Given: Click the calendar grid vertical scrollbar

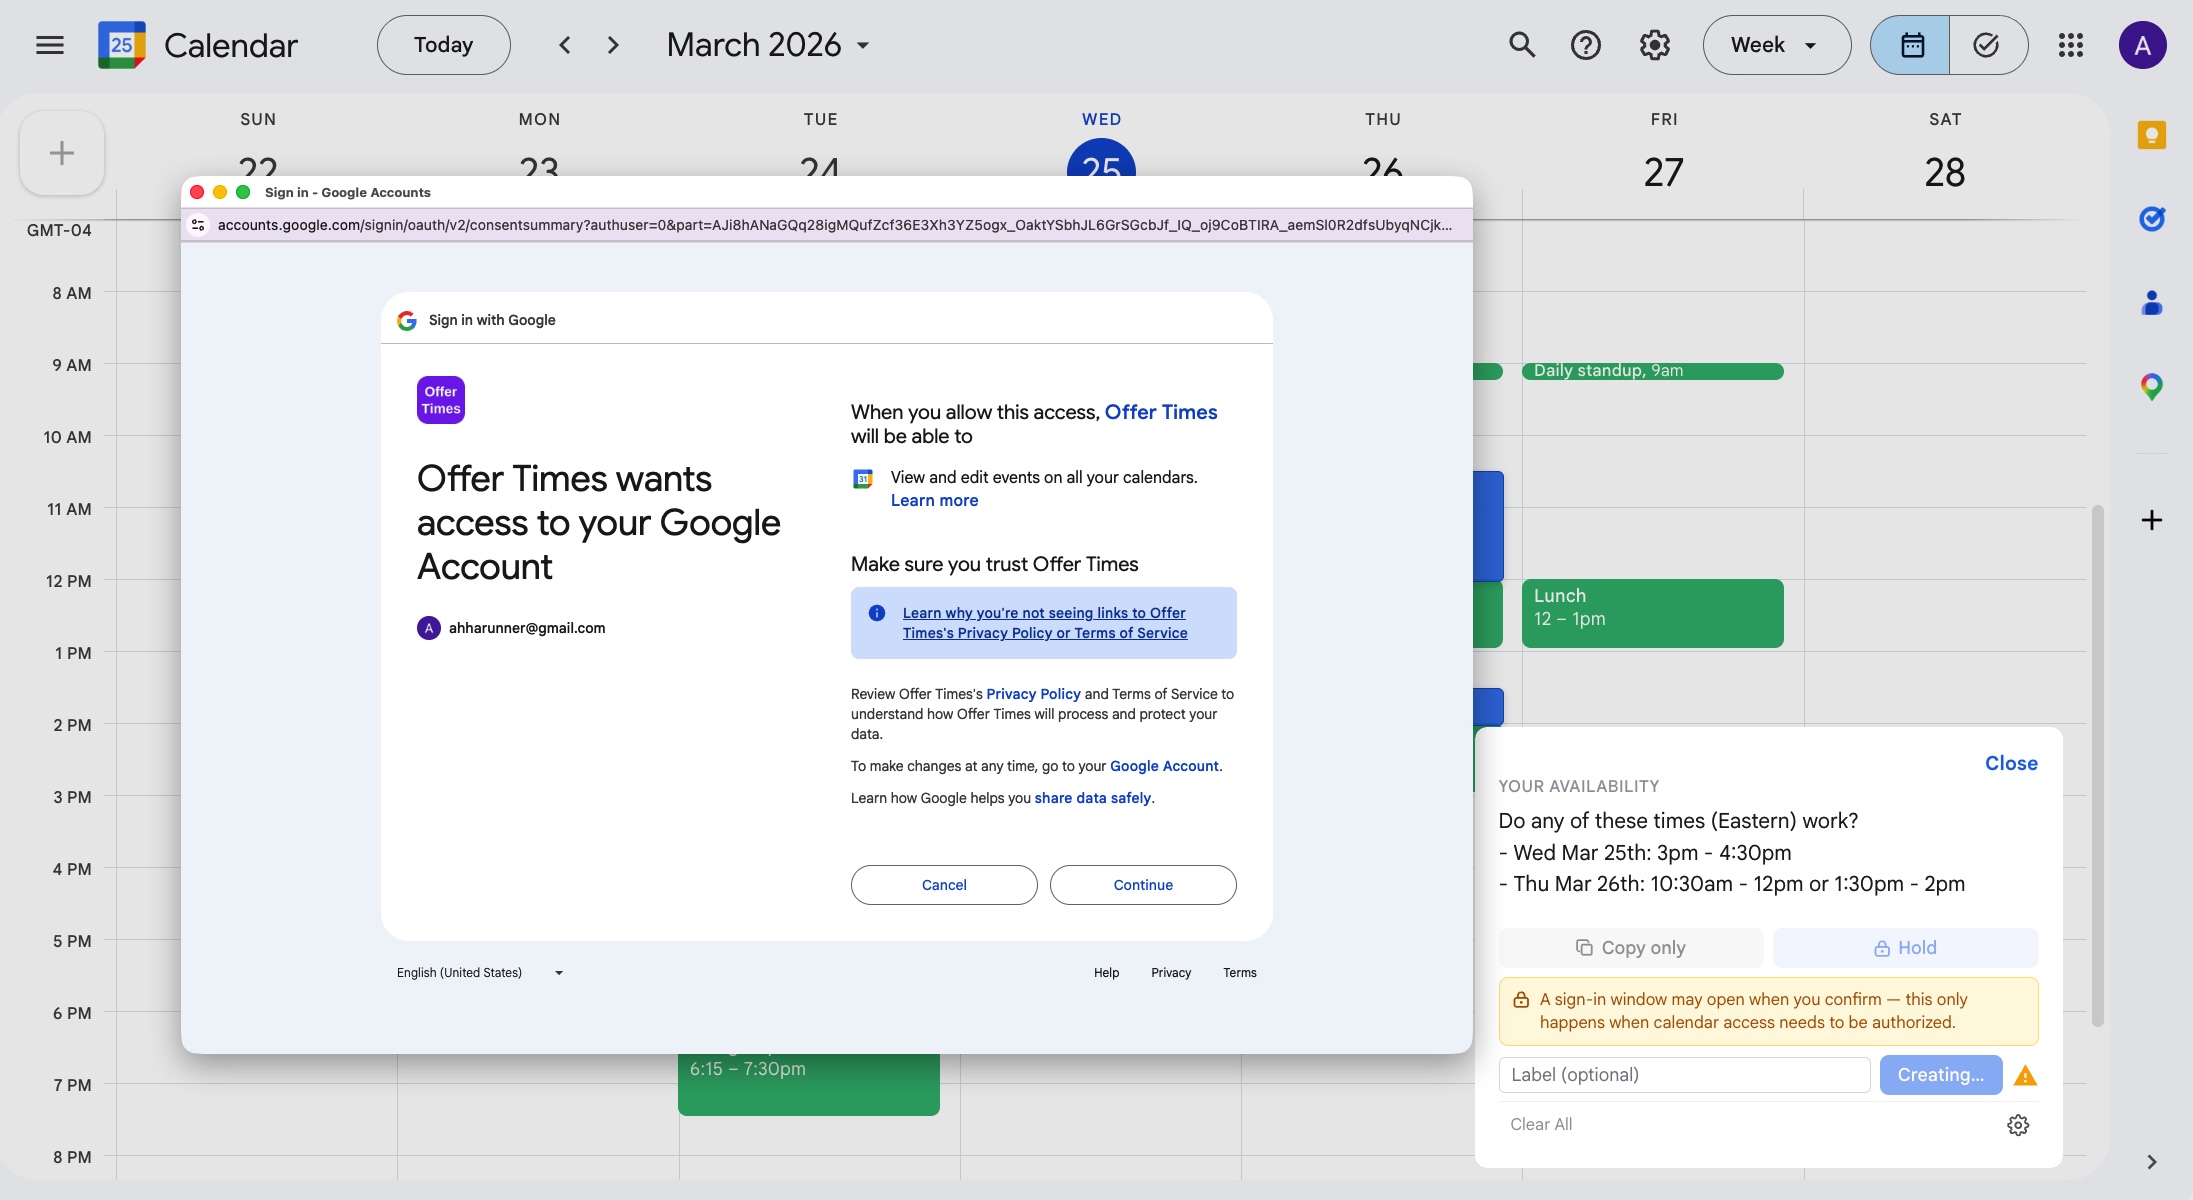Looking at the screenshot, I should 2097,765.
